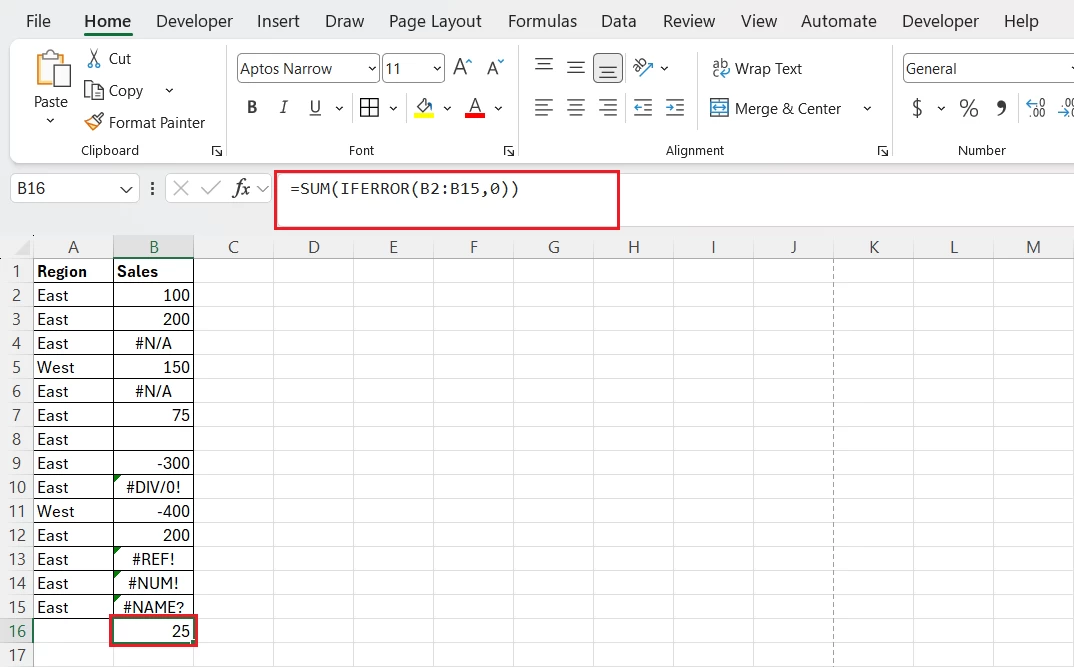Click Wrap Text
This screenshot has width=1074, height=667.
click(756, 68)
